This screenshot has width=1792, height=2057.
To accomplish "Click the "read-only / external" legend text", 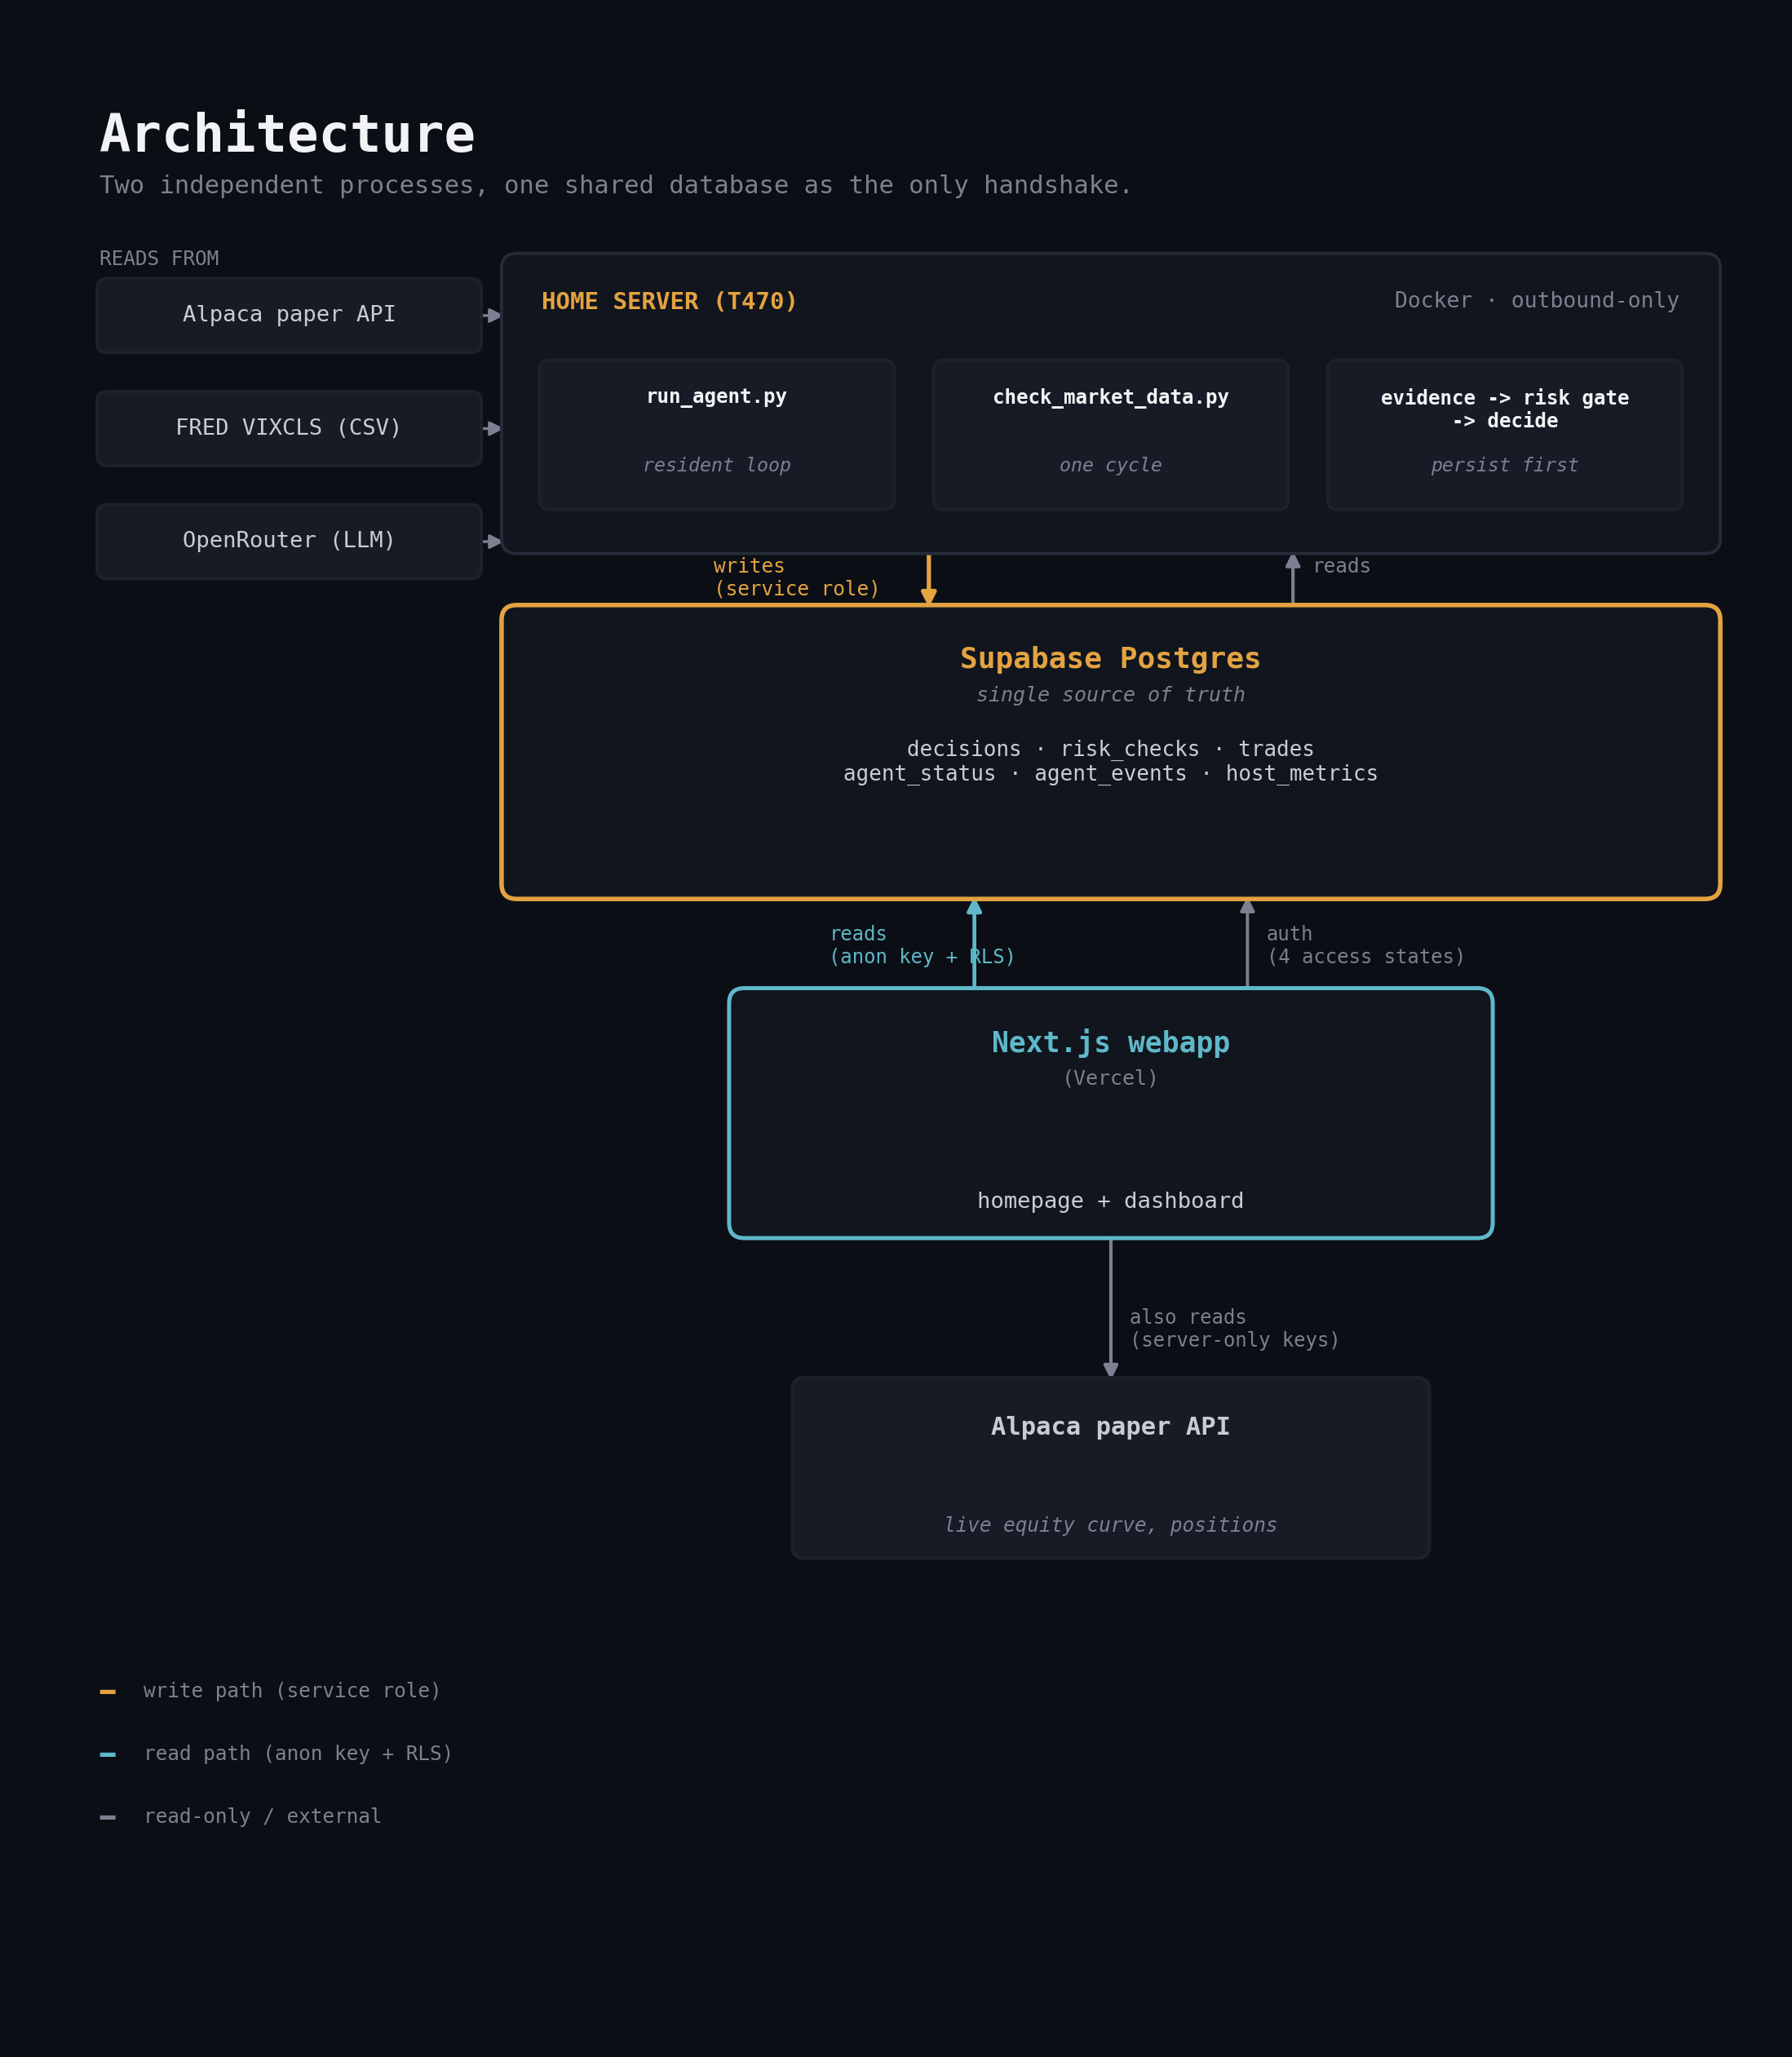I will [x=263, y=1817].
